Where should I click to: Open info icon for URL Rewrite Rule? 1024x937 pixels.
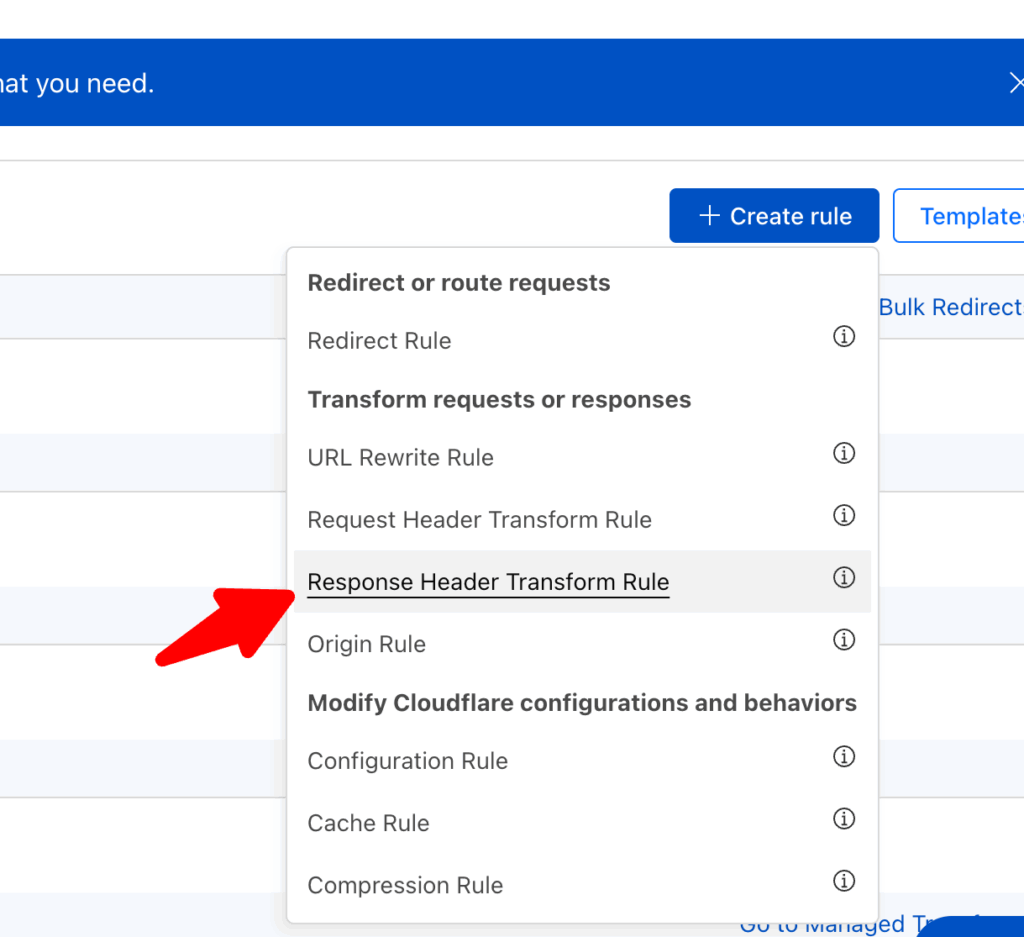click(844, 453)
